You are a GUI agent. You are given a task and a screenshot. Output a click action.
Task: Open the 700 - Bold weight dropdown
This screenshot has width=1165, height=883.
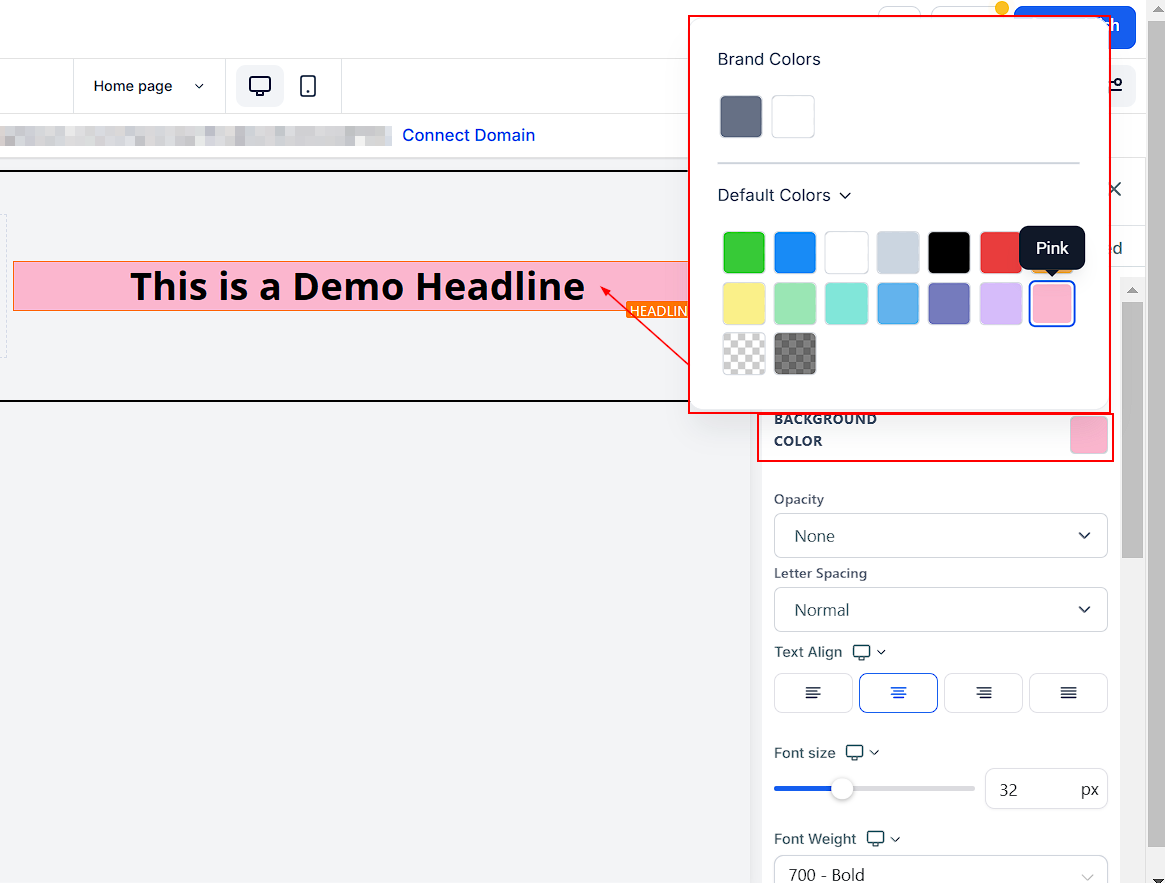[941, 870]
